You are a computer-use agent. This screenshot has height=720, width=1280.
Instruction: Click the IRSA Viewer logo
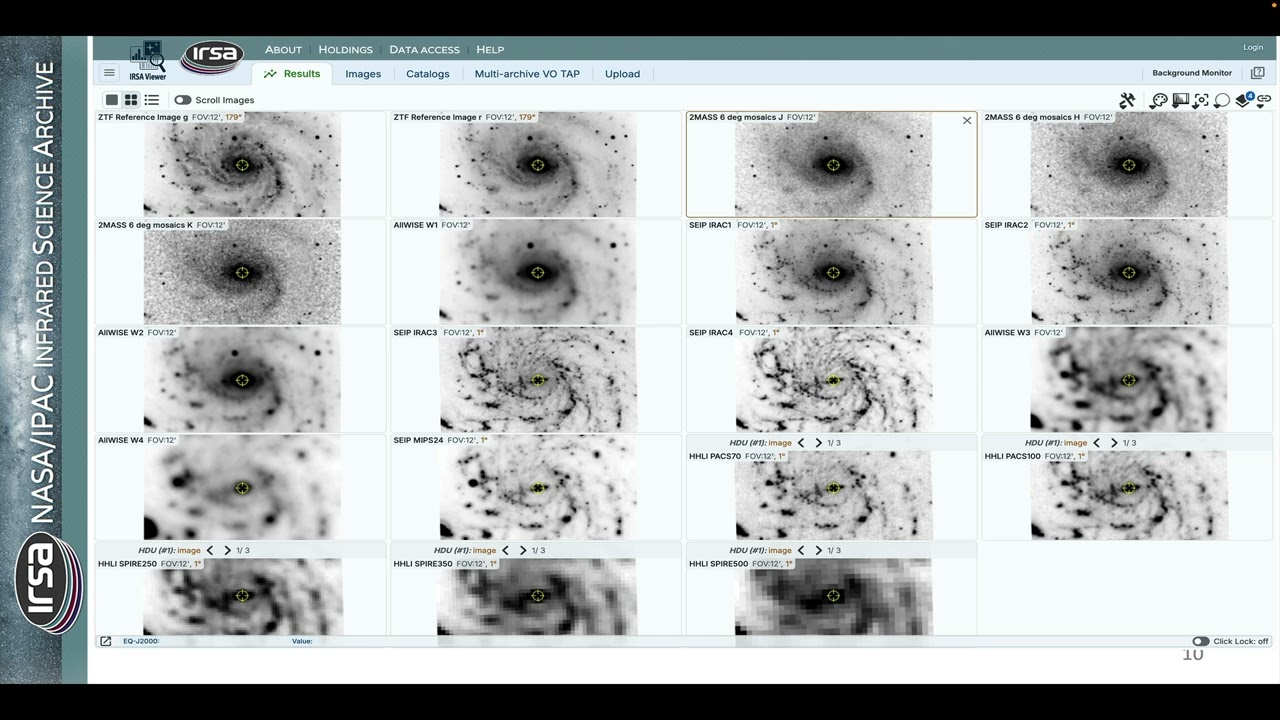click(x=148, y=60)
